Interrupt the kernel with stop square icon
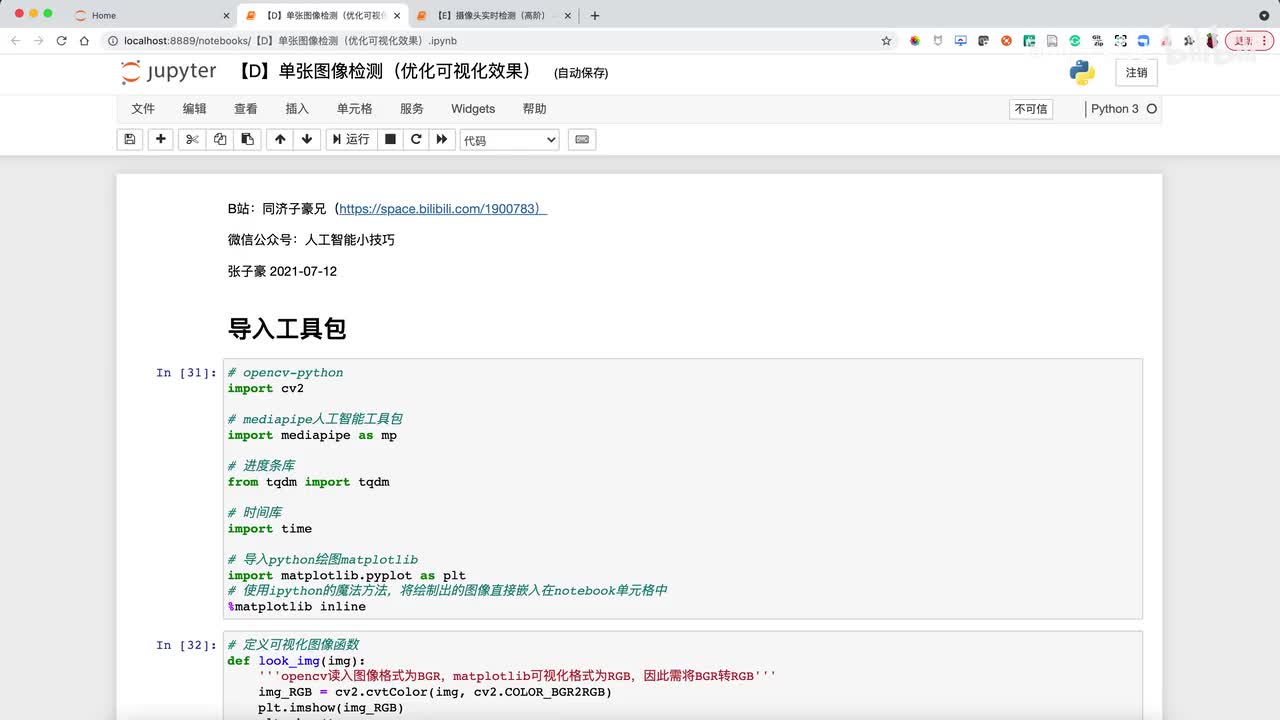This screenshot has width=1280, height=720. (x=391, y=140)
